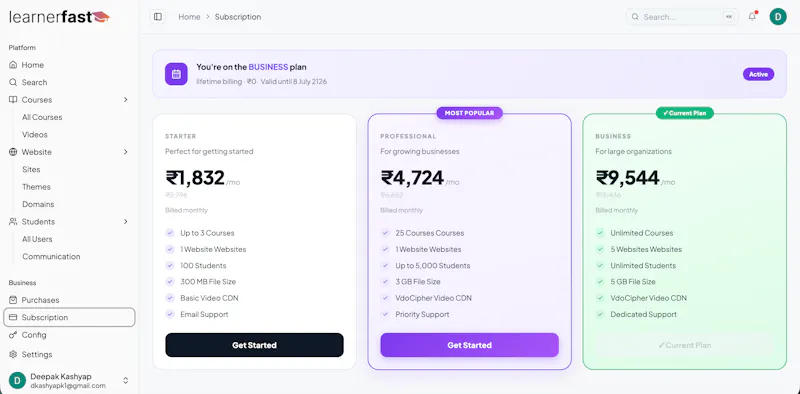Open the Domains page
The height and width of the screenshot is (394, 800).
(x=38, y=204)
